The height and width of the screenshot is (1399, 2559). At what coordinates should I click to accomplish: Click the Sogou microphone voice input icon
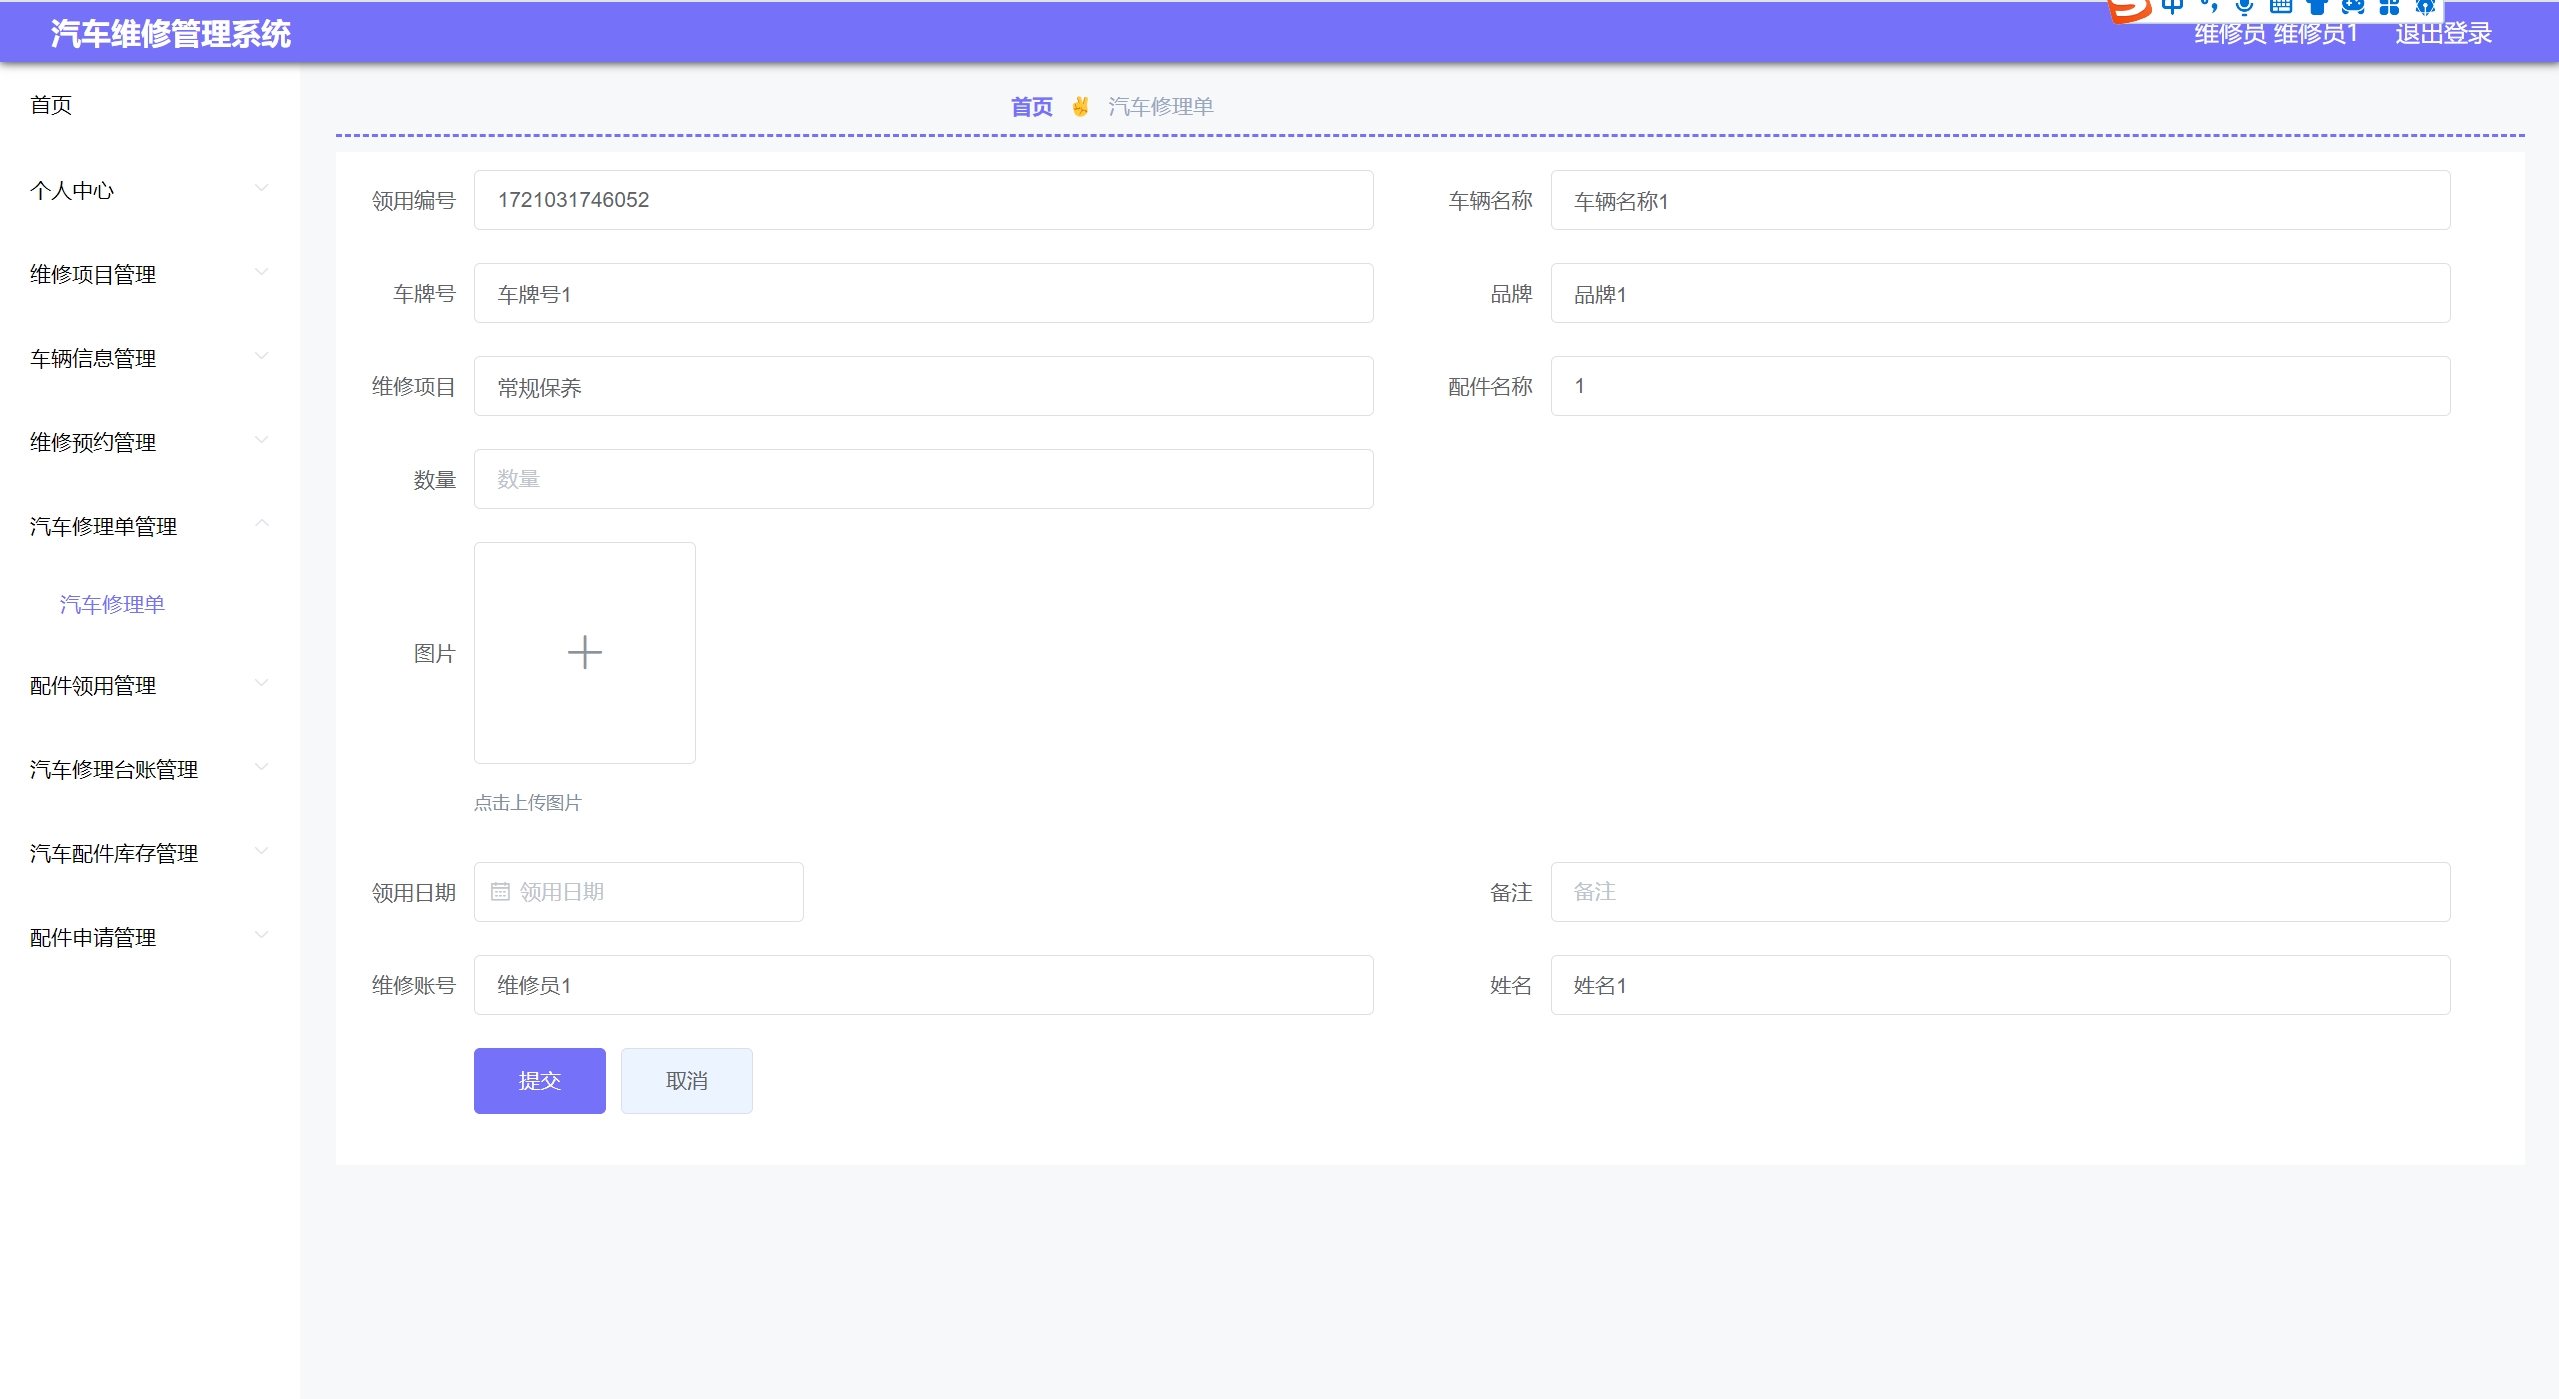pyautogui.click(x=2244, y=6)
